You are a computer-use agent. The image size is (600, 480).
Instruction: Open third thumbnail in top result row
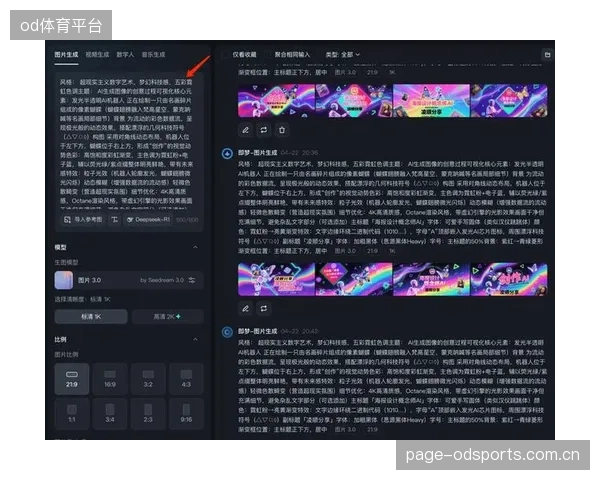coord(432,101)
